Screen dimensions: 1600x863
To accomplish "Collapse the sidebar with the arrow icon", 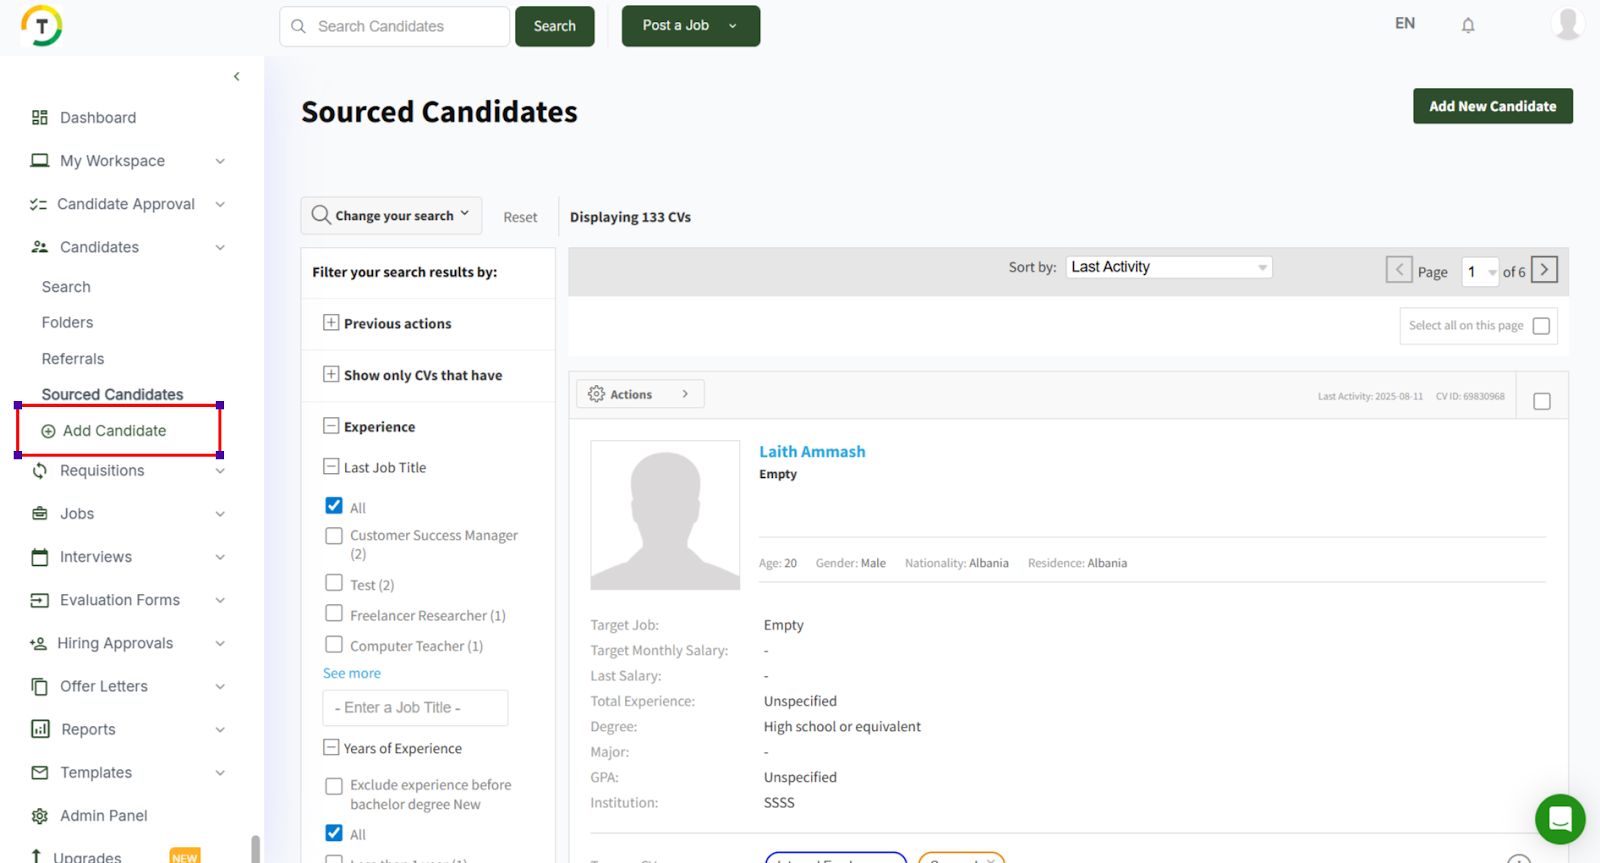I will 237,76.
